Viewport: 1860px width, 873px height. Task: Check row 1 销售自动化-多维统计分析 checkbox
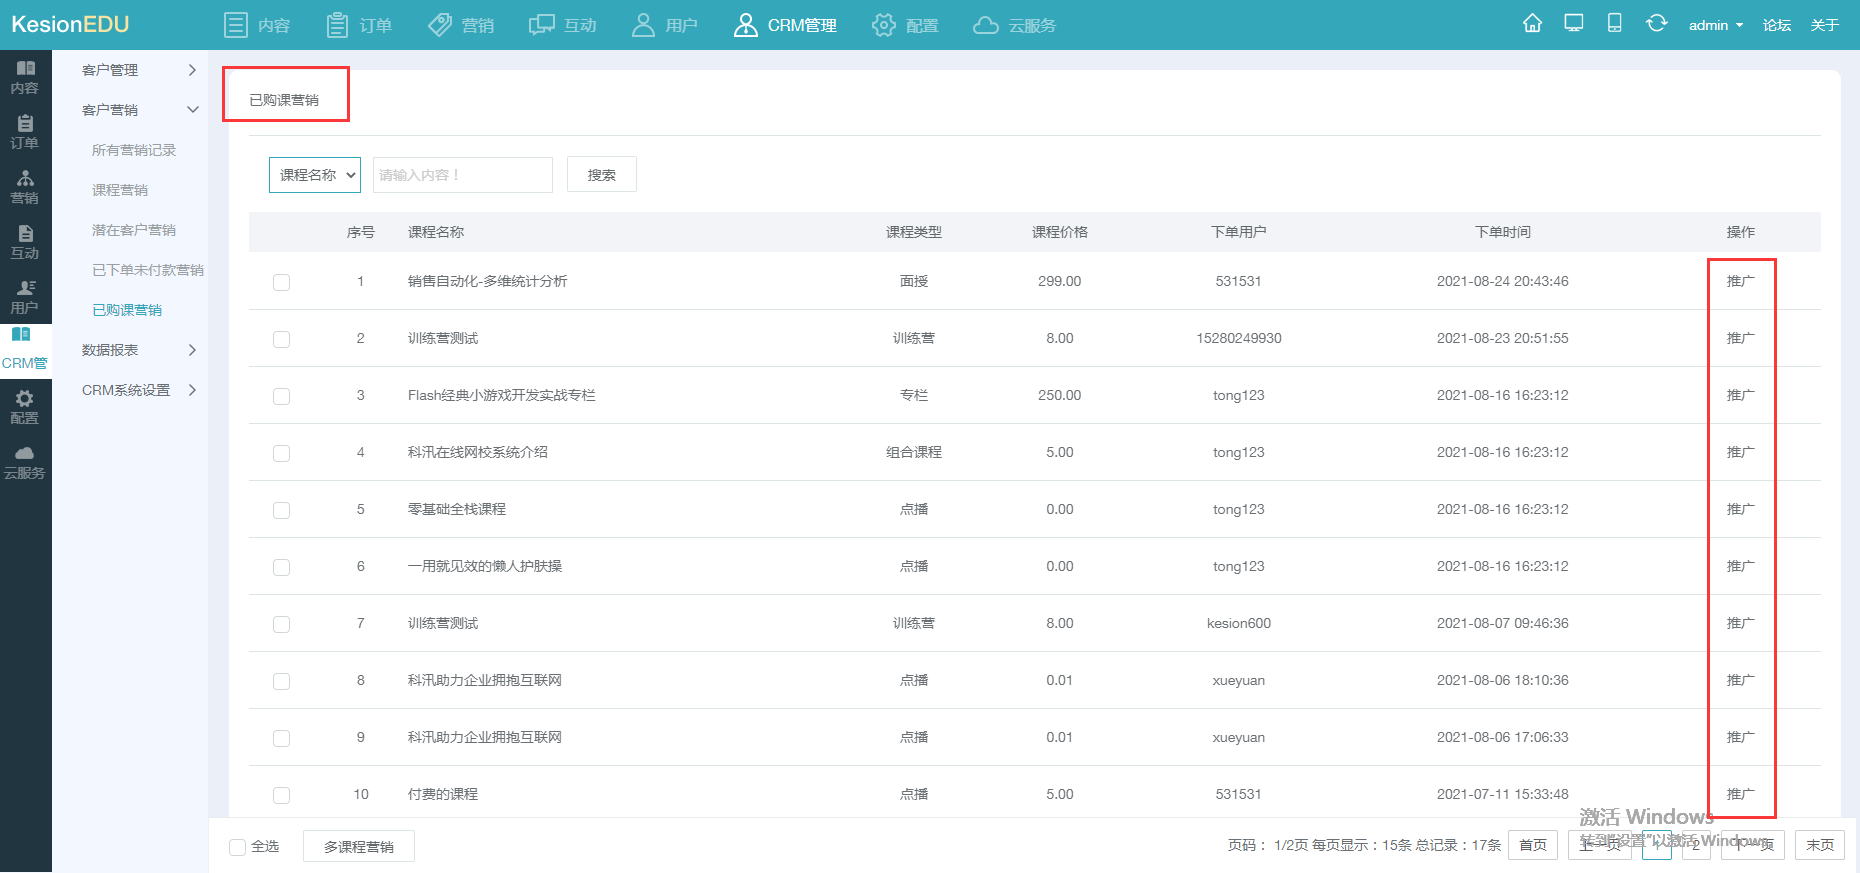coord(282,282)
